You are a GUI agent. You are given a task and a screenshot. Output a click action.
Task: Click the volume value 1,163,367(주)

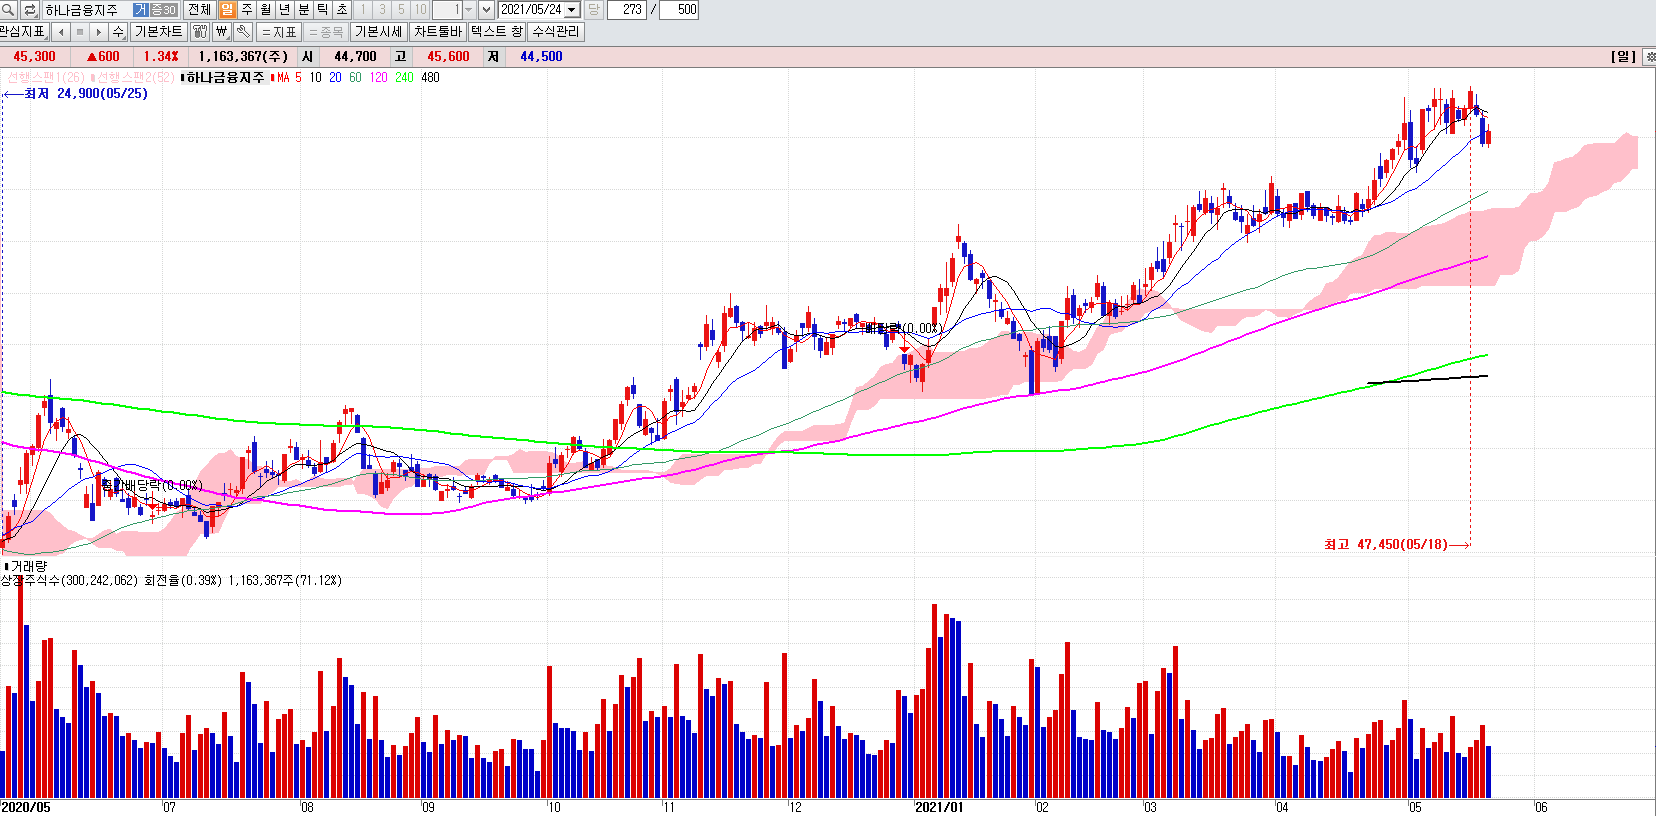[243, 57]
